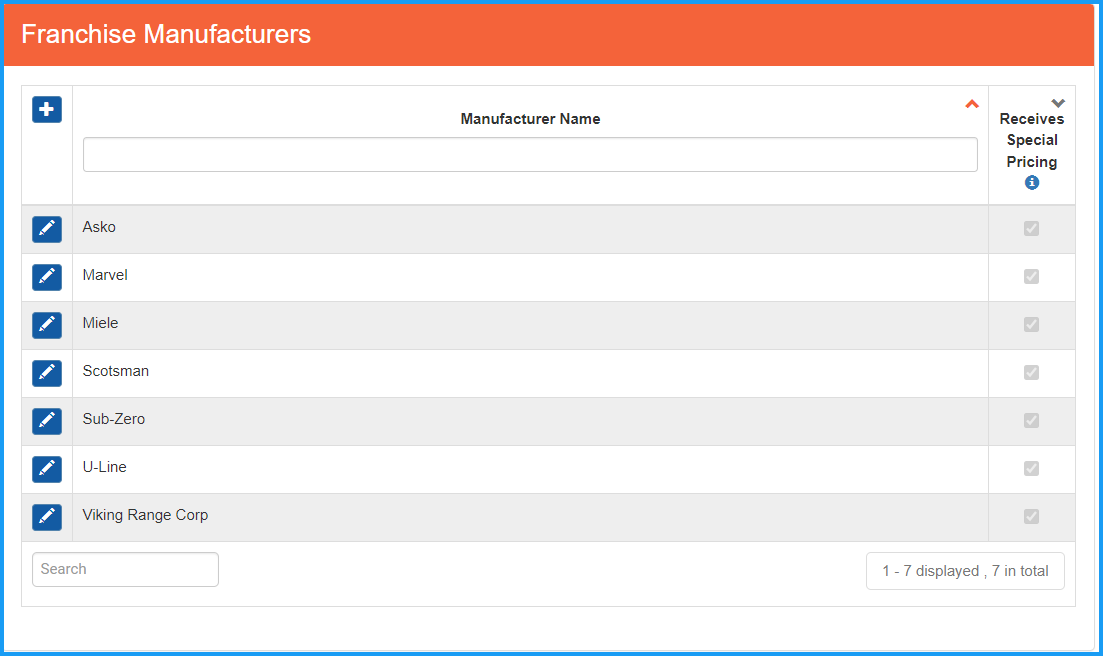This screenshot has width=1103, height=656.
Task: Select the Scotsman name cell
Action: click(116, 371)
